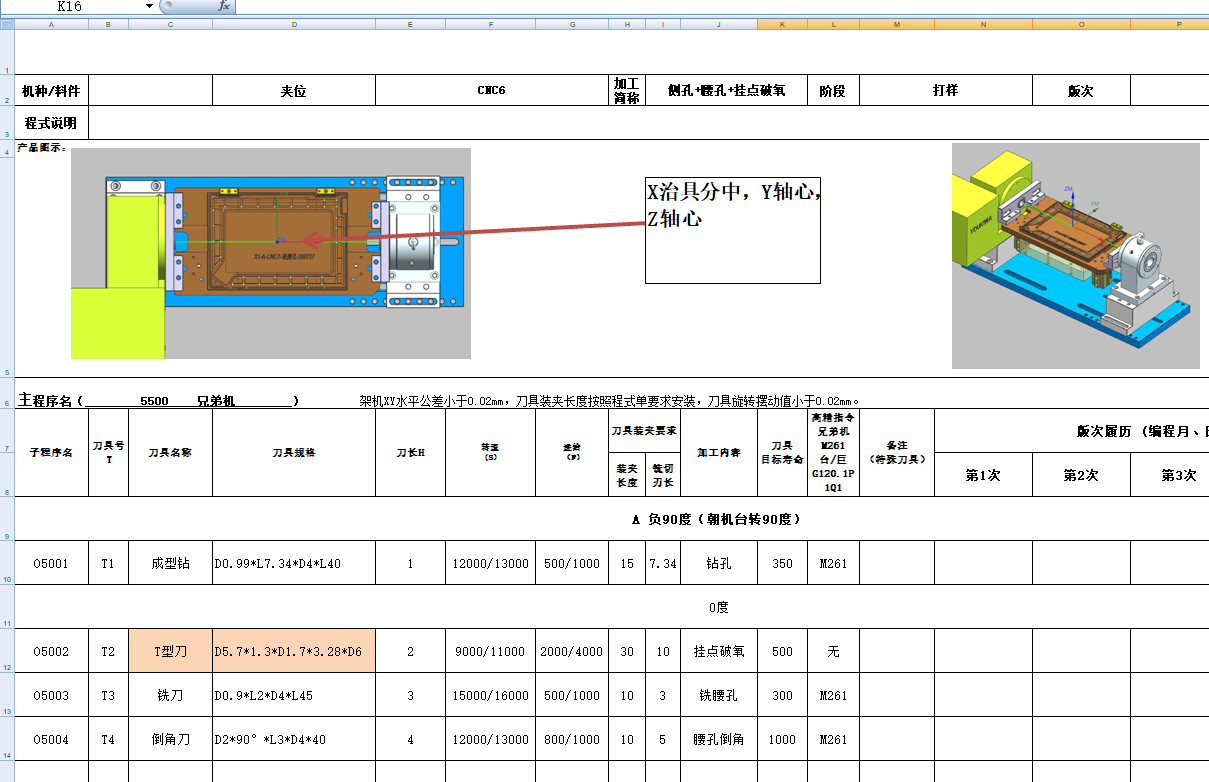Click the M261 cell for tool T1
The width and height of the screenshot is (1209, 782).
833,562
